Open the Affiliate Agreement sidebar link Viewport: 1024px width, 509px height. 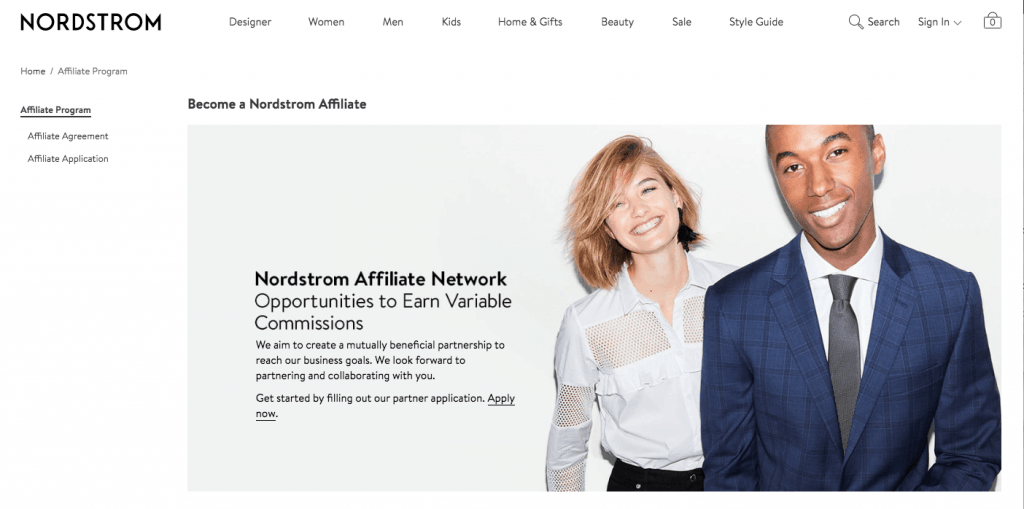click(68, 137)
